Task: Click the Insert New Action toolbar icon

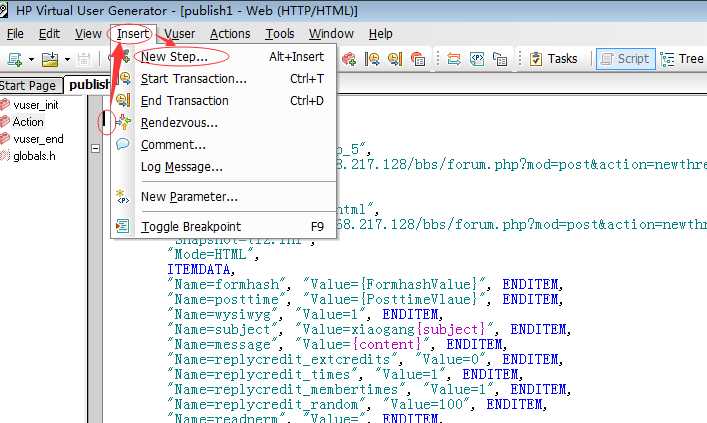Action: (x=349, y=59)
